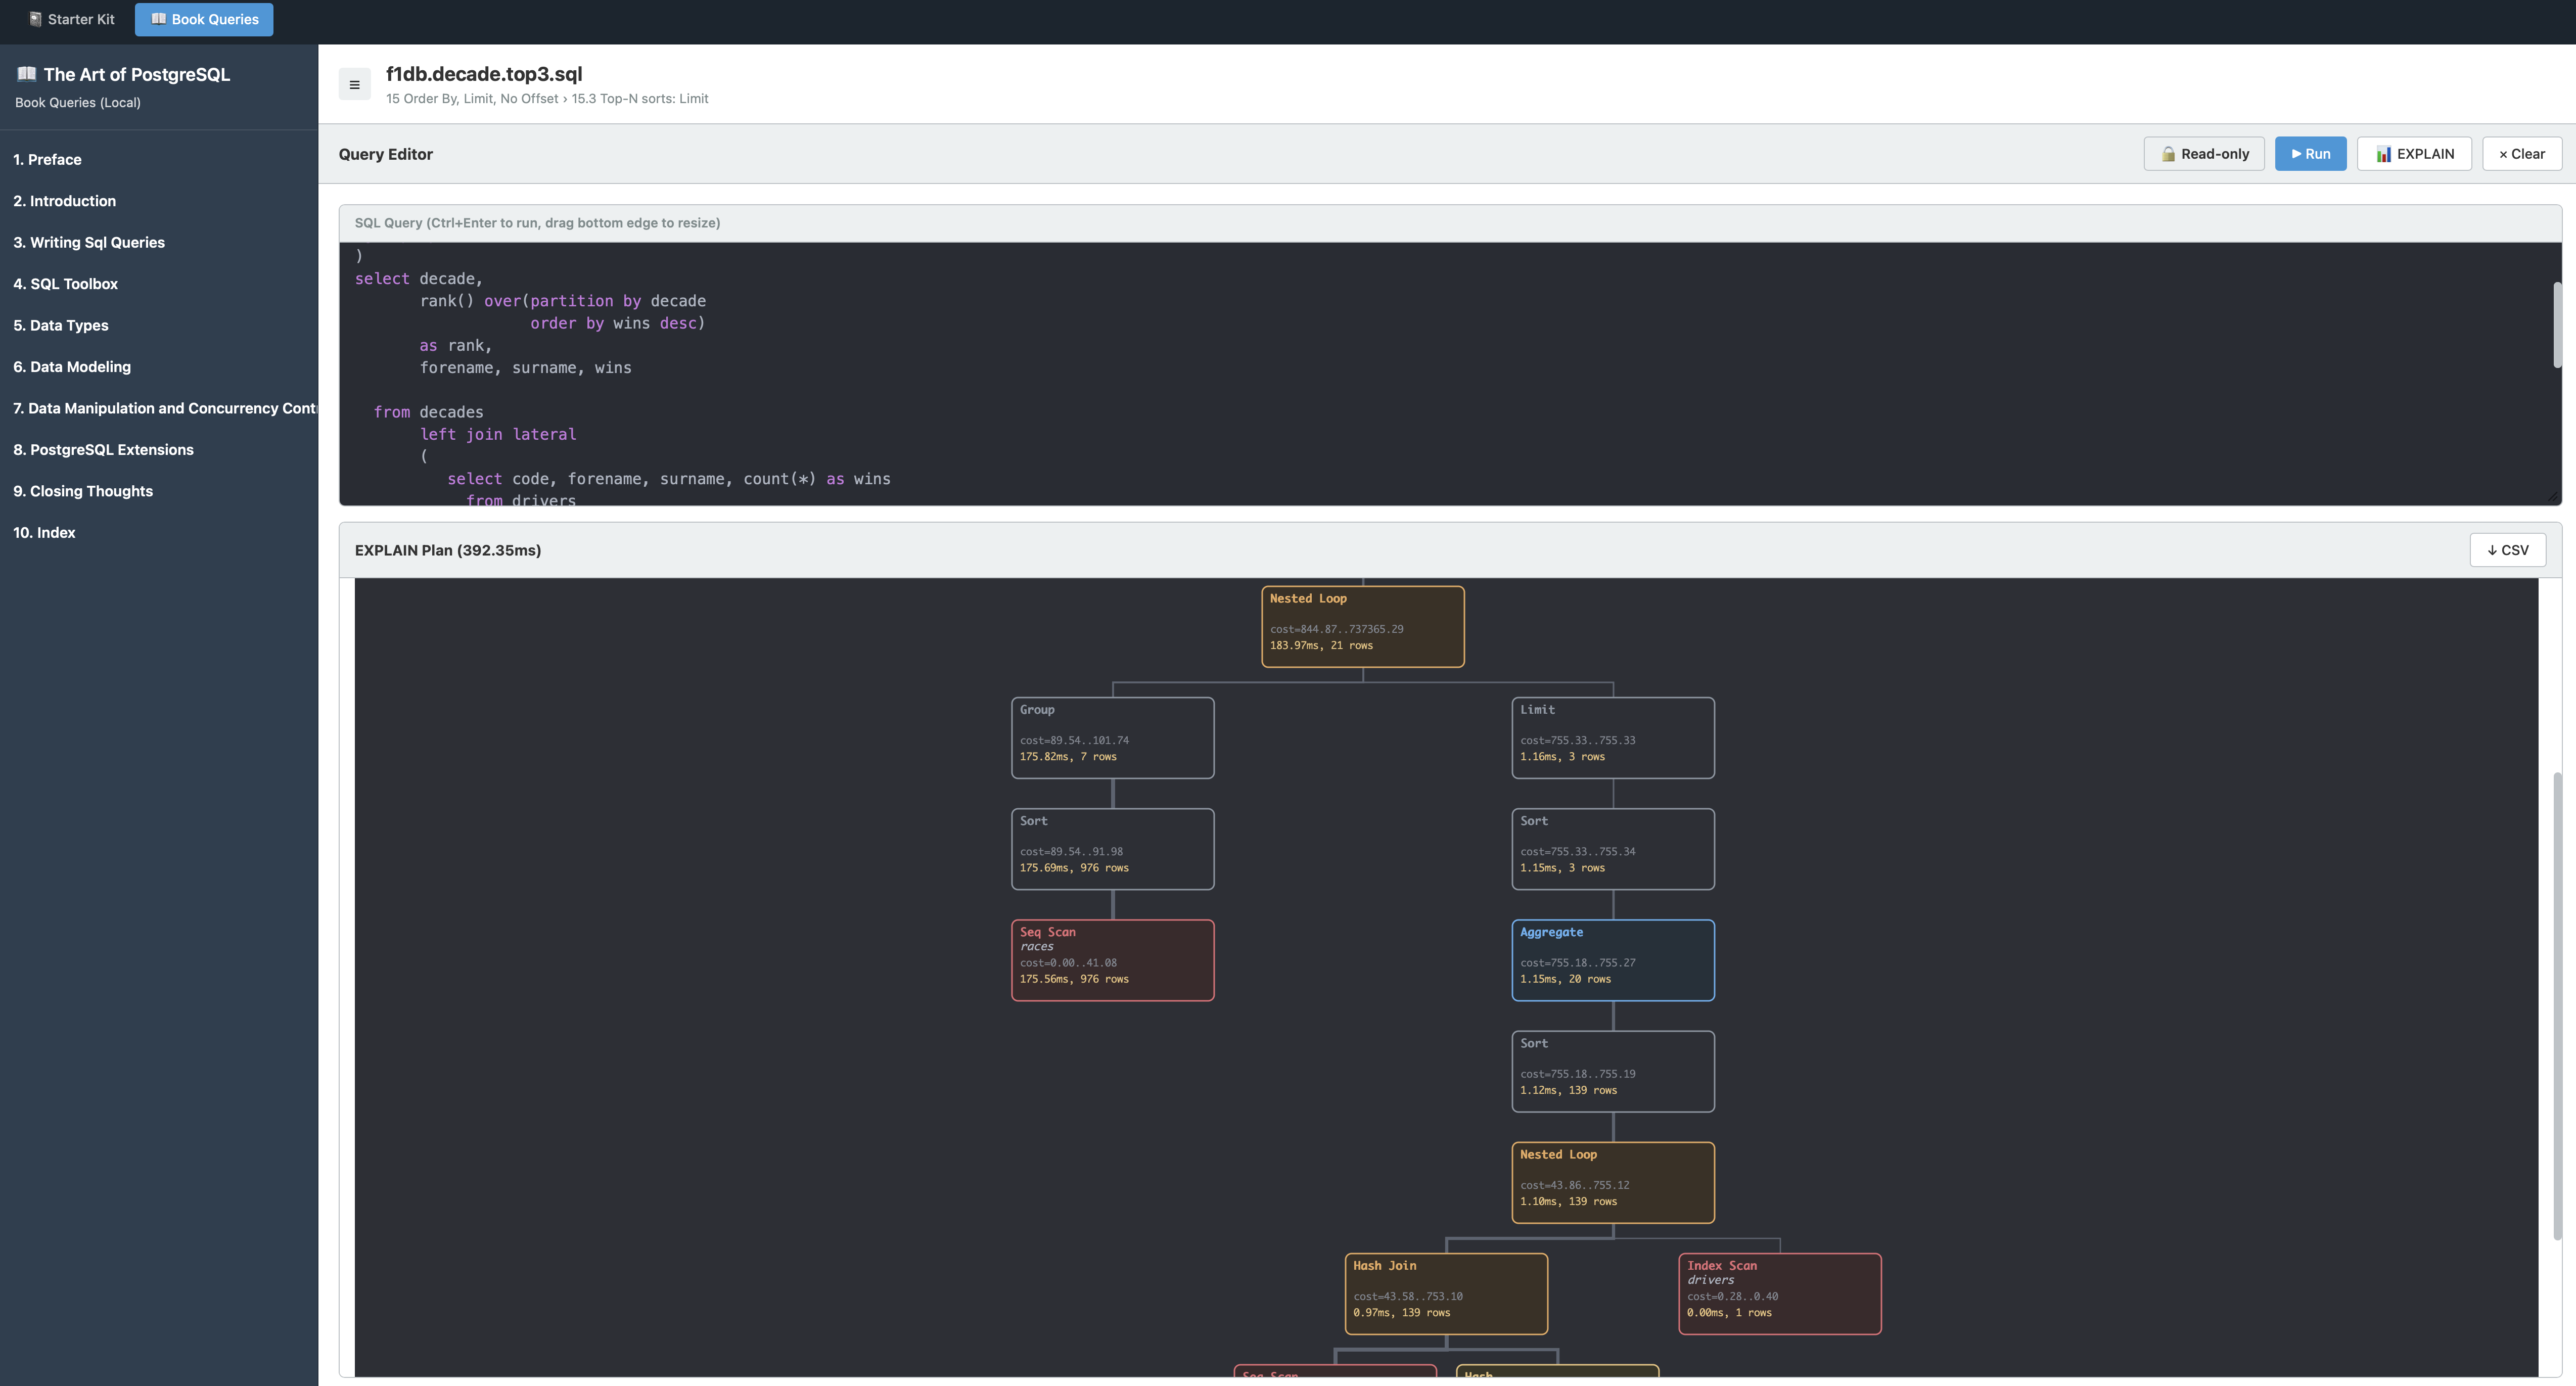Expand chapter 4. SQL Toolbox

159,284
